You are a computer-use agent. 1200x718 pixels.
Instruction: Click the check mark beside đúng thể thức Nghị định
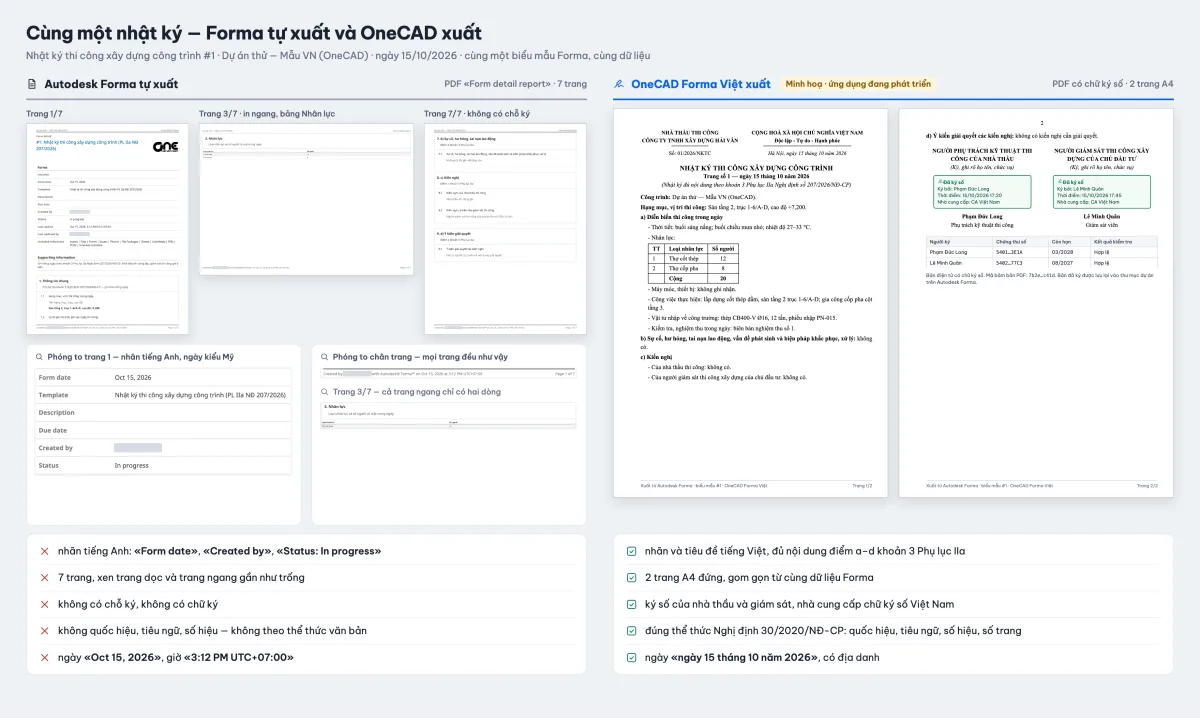(631, 631)
